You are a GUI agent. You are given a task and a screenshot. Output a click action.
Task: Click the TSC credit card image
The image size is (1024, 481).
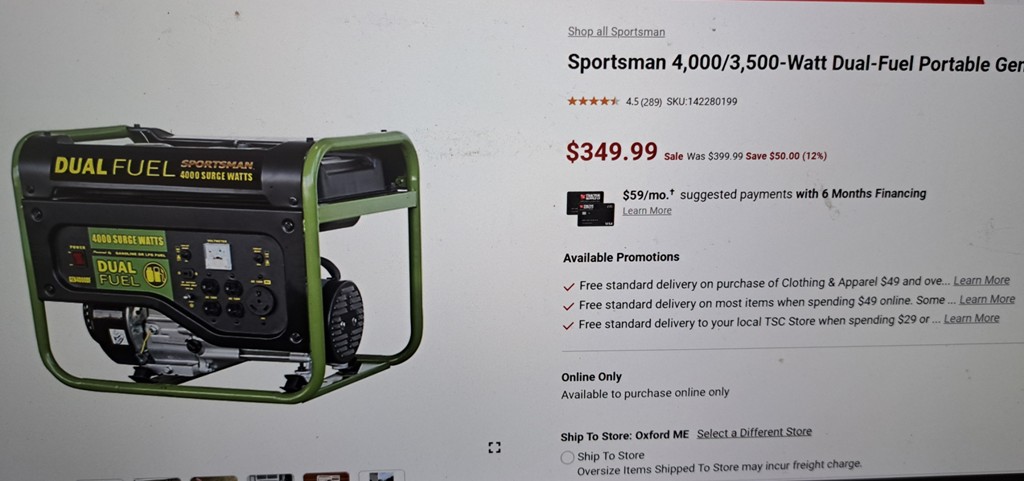click(x=590, y=208)
